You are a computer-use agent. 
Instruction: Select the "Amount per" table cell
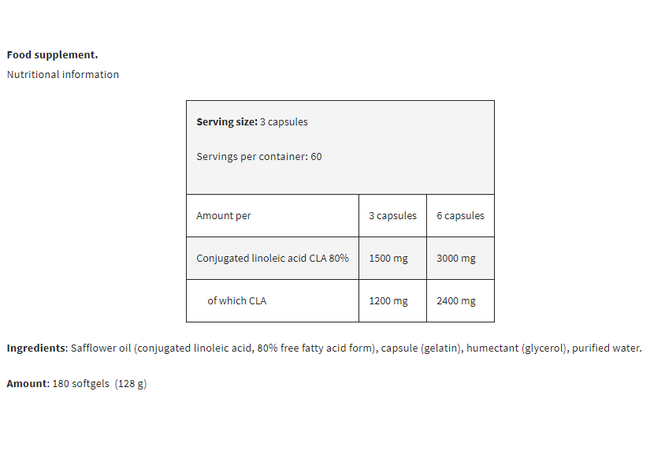click(x=224, y=216)
